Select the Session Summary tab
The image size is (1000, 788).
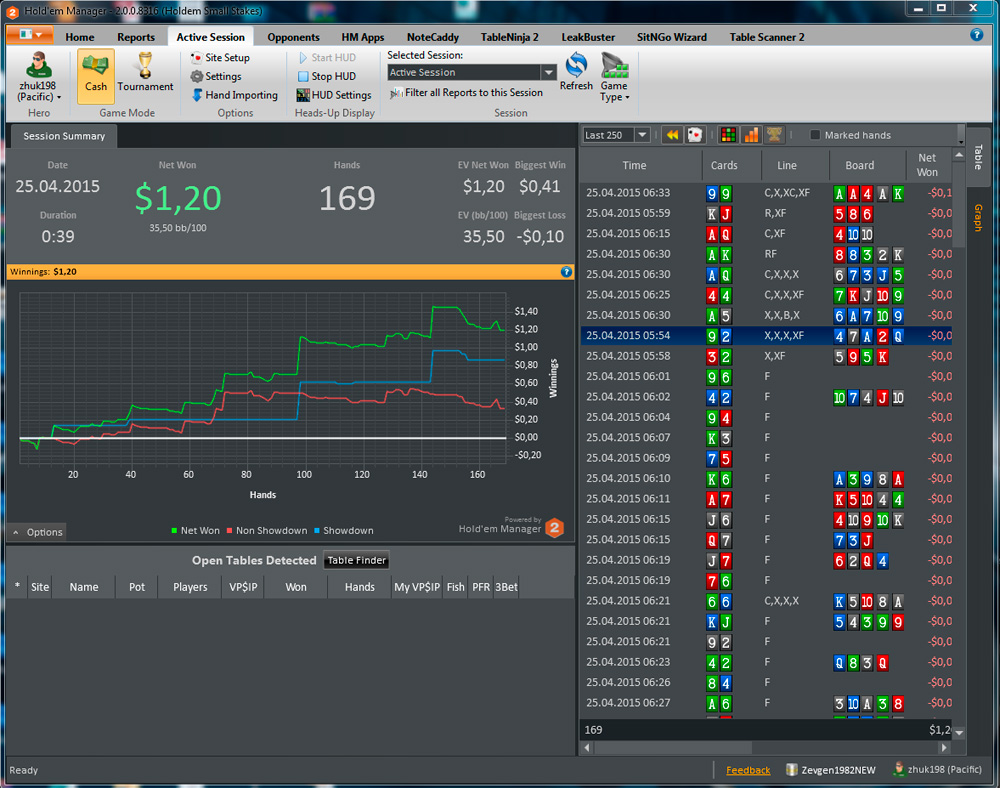64,136
